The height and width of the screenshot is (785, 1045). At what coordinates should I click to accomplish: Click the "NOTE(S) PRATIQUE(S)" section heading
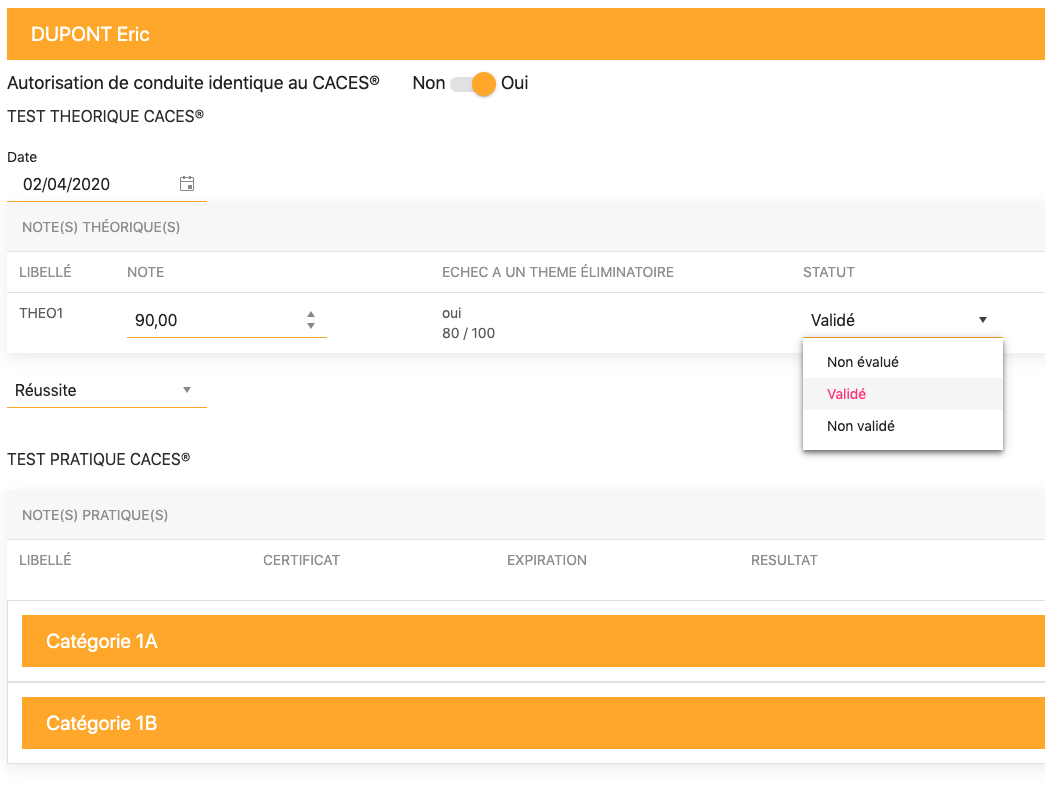95,515
